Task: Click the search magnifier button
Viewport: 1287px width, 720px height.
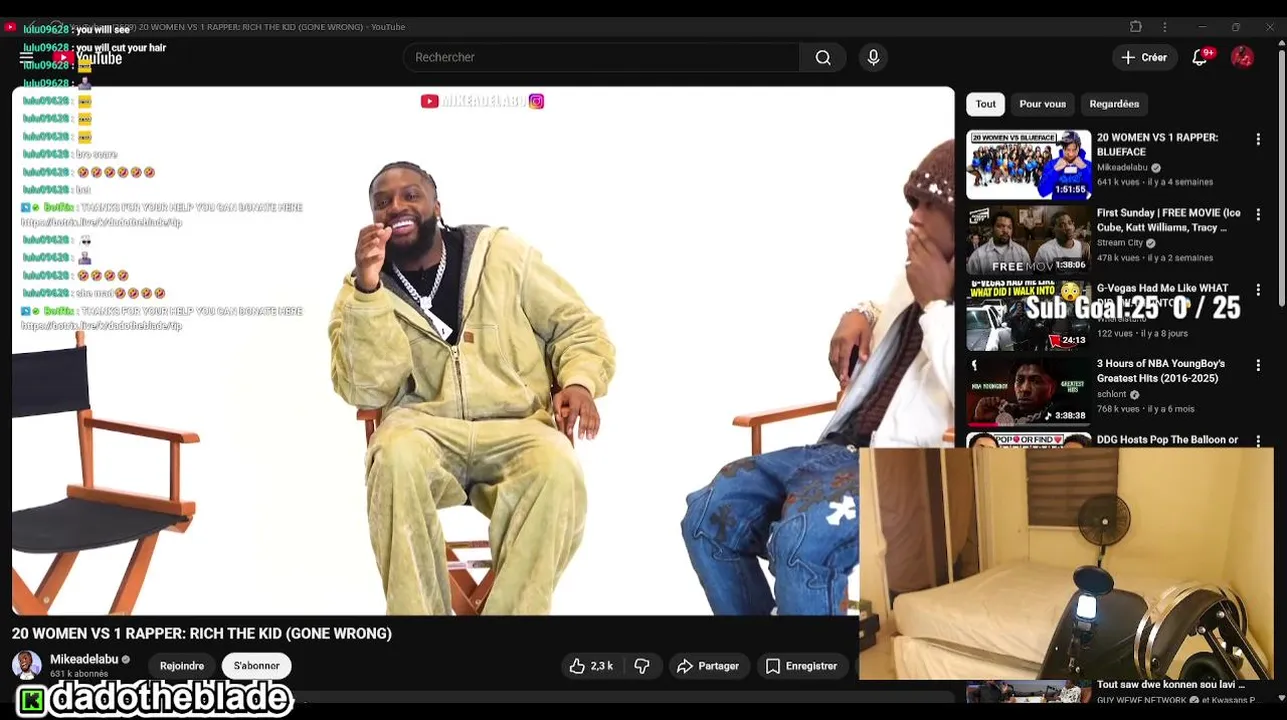Action: coord(823,58)
